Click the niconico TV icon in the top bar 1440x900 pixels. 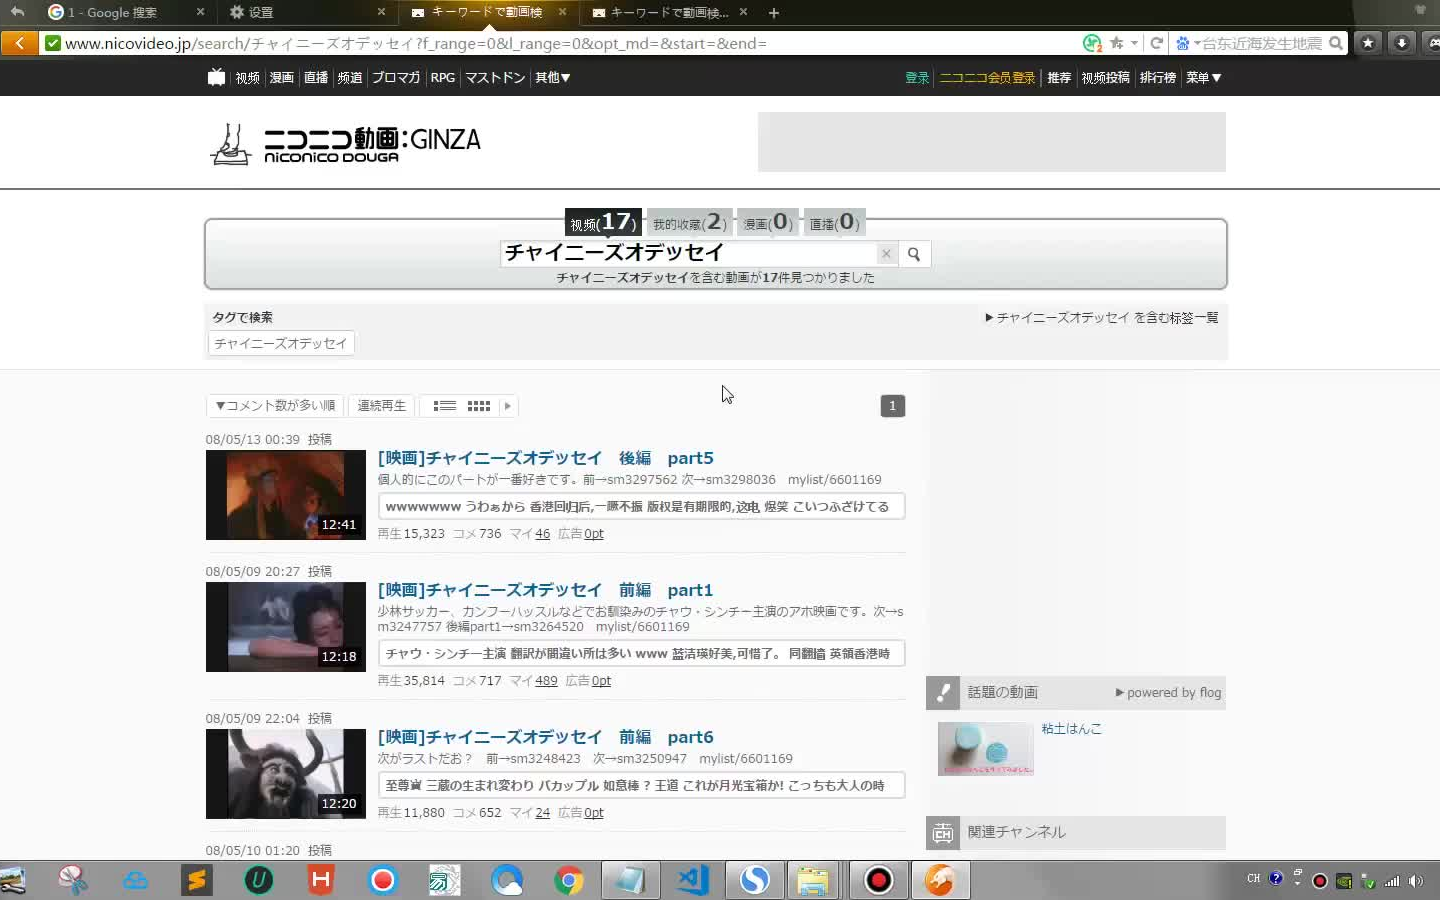pyautogui.click(x=216, y=77)
